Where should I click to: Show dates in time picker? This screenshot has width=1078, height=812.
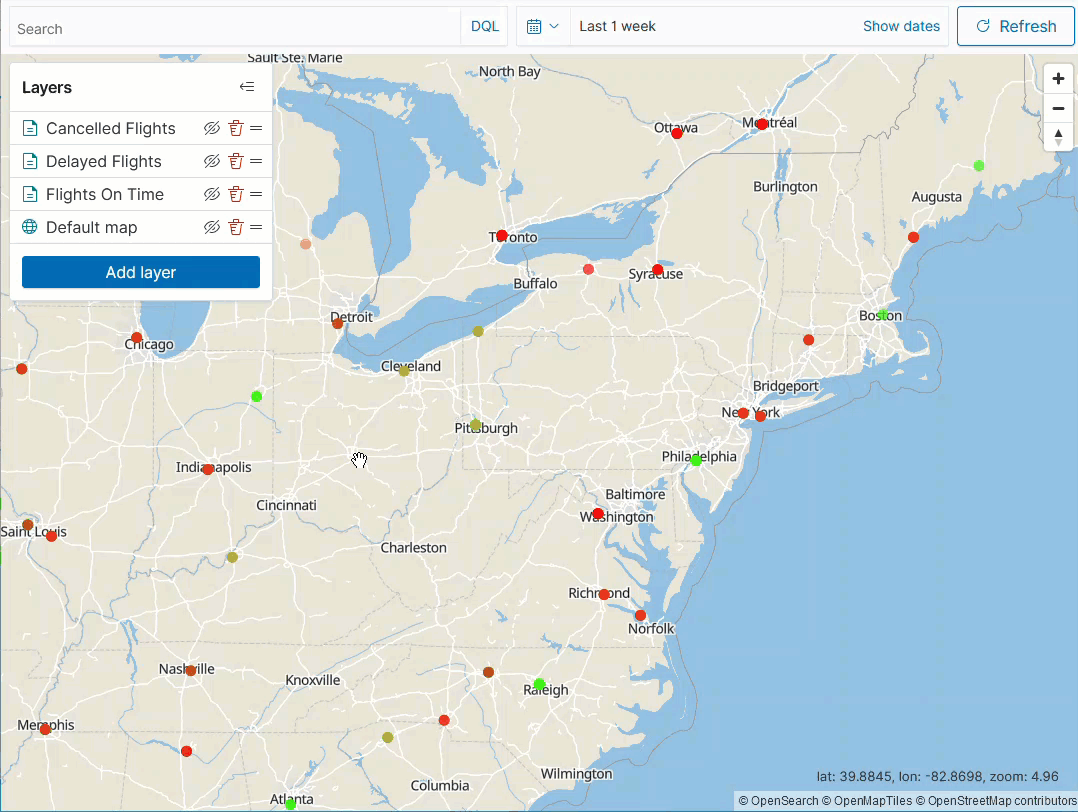[901, 26]
